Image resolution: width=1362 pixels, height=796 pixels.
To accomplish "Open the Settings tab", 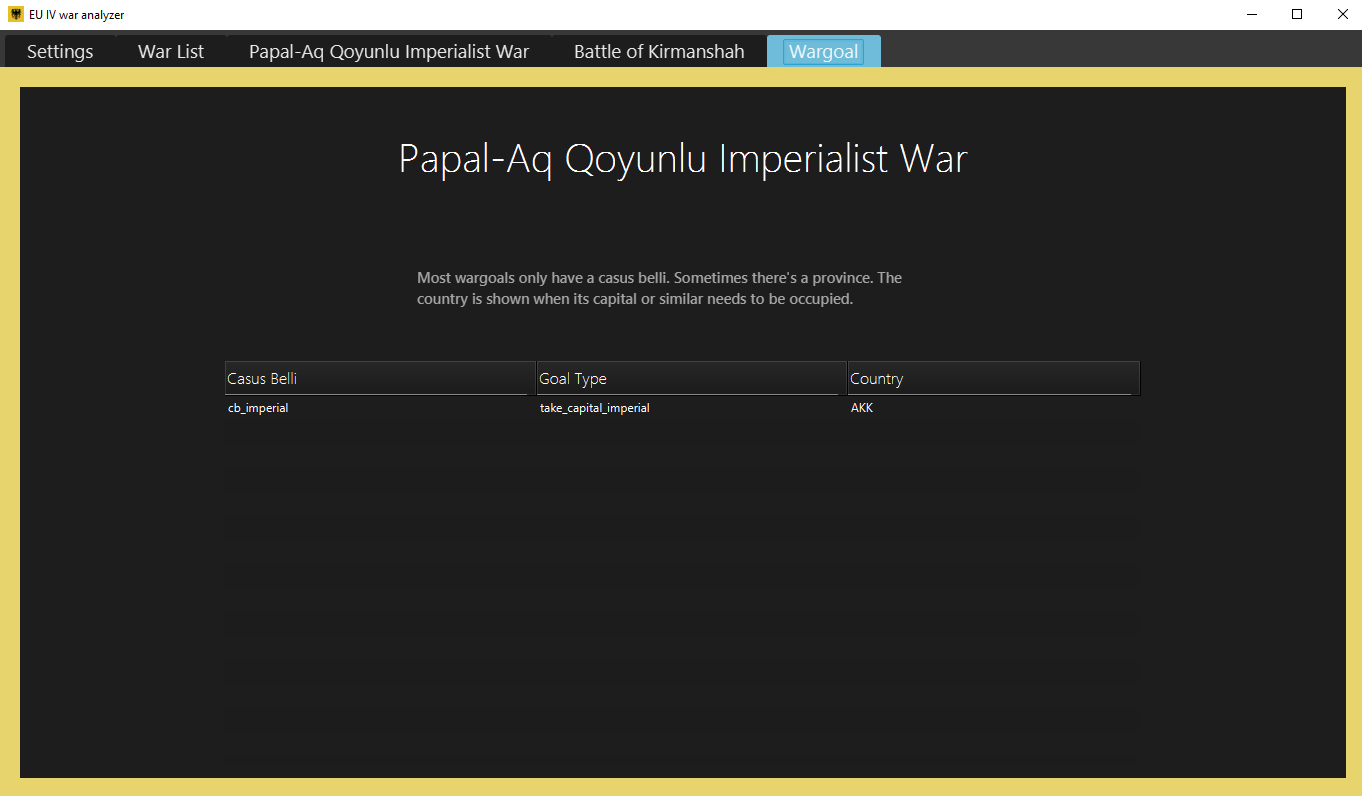I will pos(60,52).
